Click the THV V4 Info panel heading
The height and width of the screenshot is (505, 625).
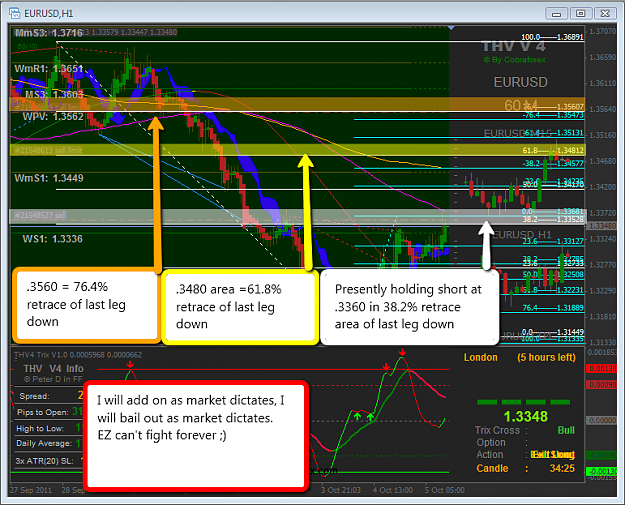pos(53,369)
